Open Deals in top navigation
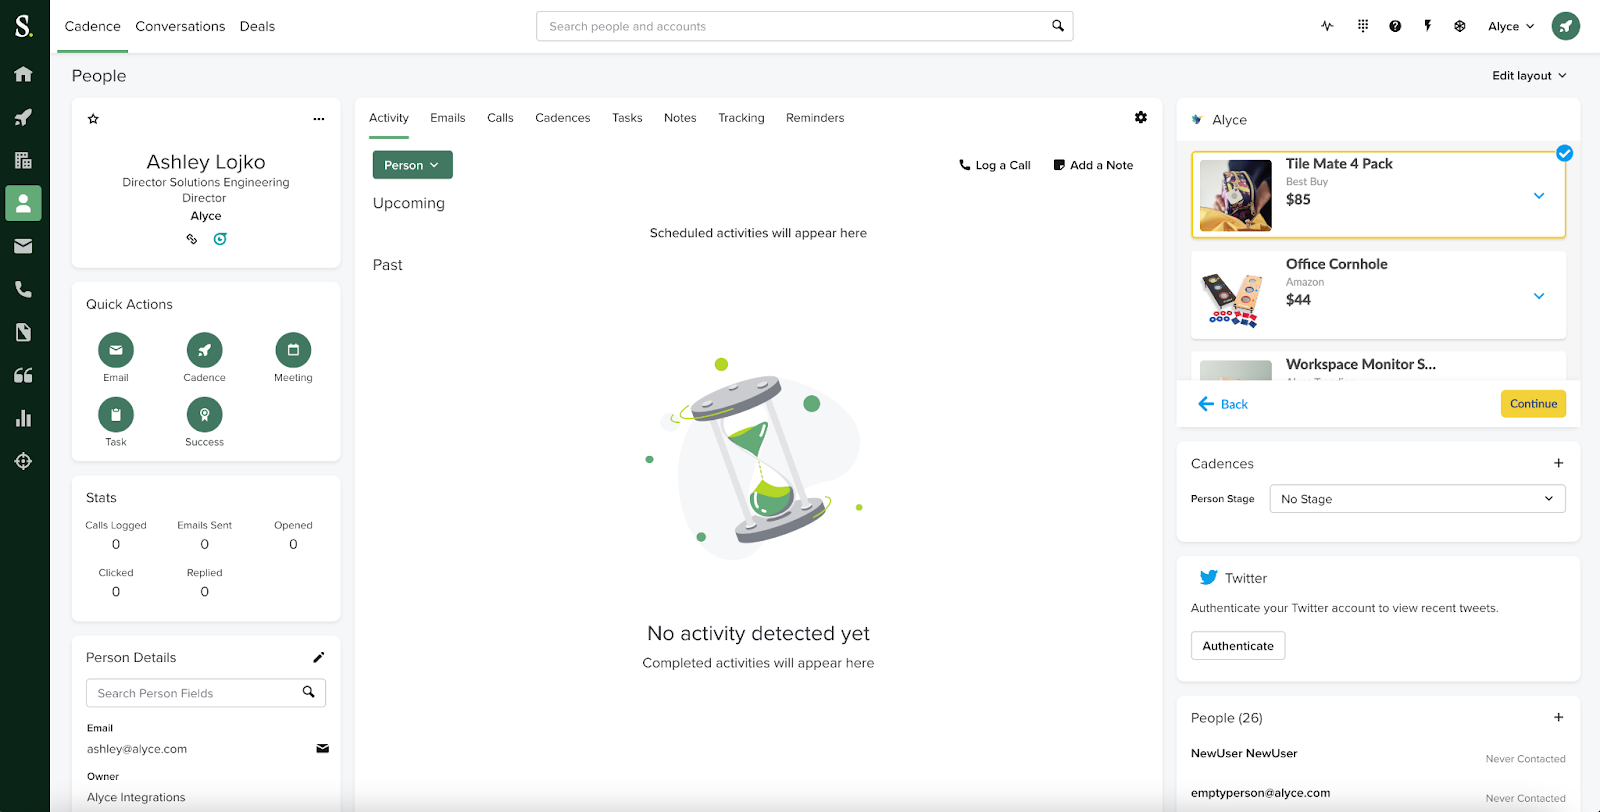The height and width of the screenshot is (812, 1600). click(x=257, y=26)
